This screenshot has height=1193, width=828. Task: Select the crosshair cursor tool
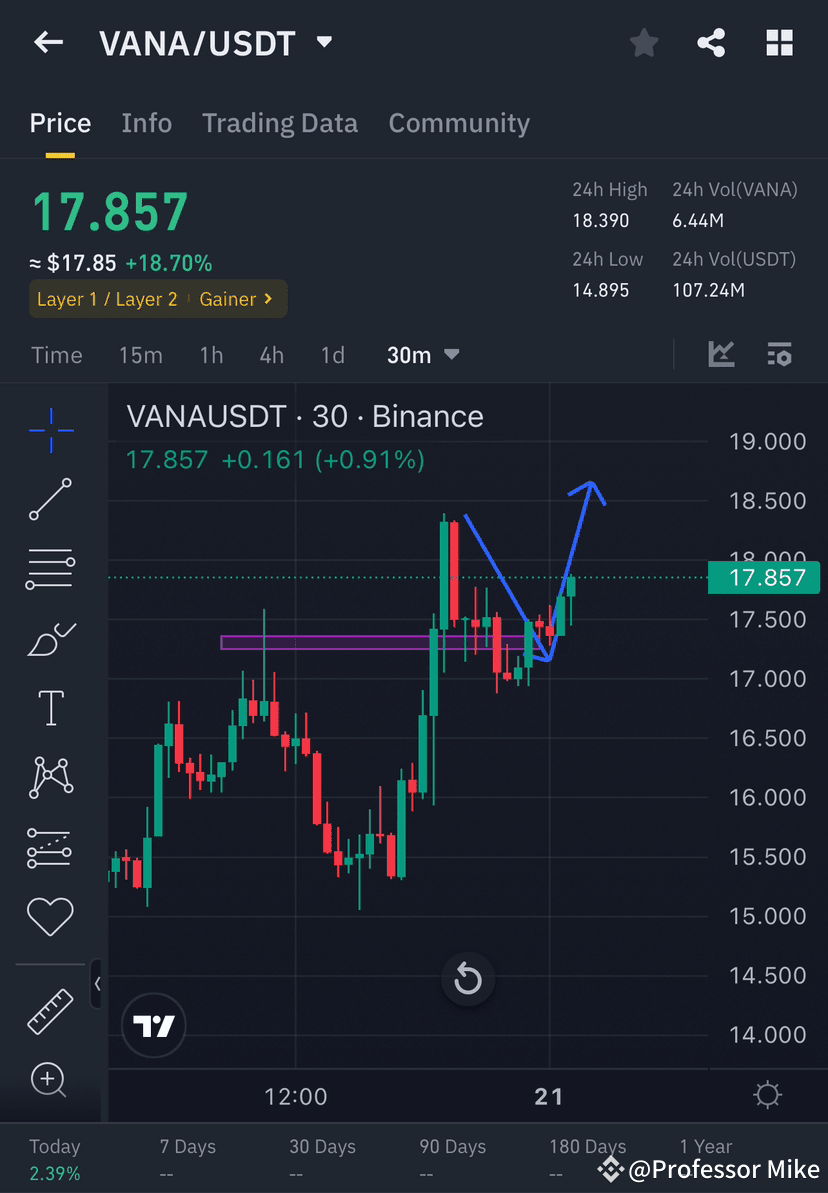tap(50, 430)
